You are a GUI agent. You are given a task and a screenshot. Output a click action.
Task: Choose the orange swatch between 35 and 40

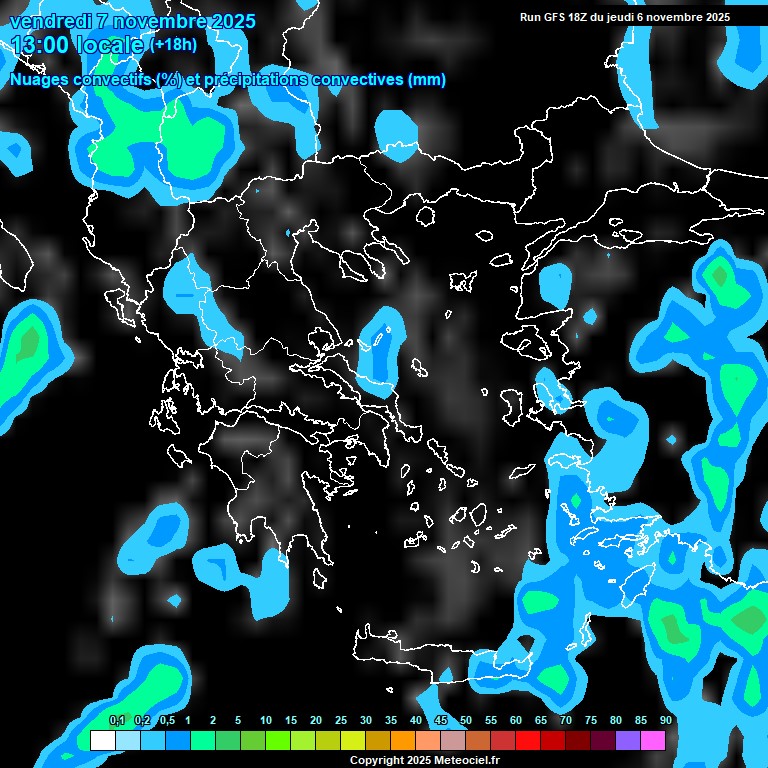(x=403, y=740)
